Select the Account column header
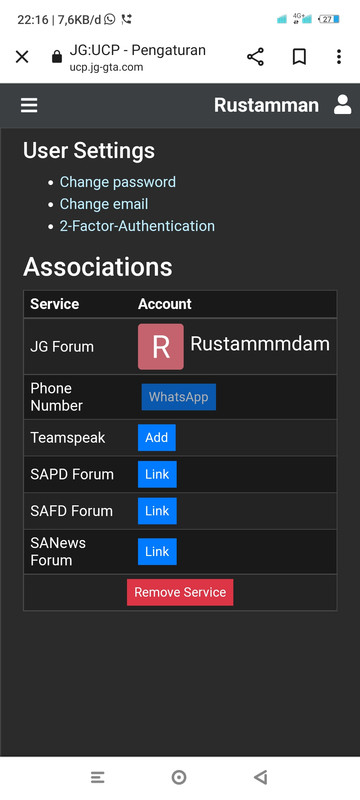 point(165,304)
